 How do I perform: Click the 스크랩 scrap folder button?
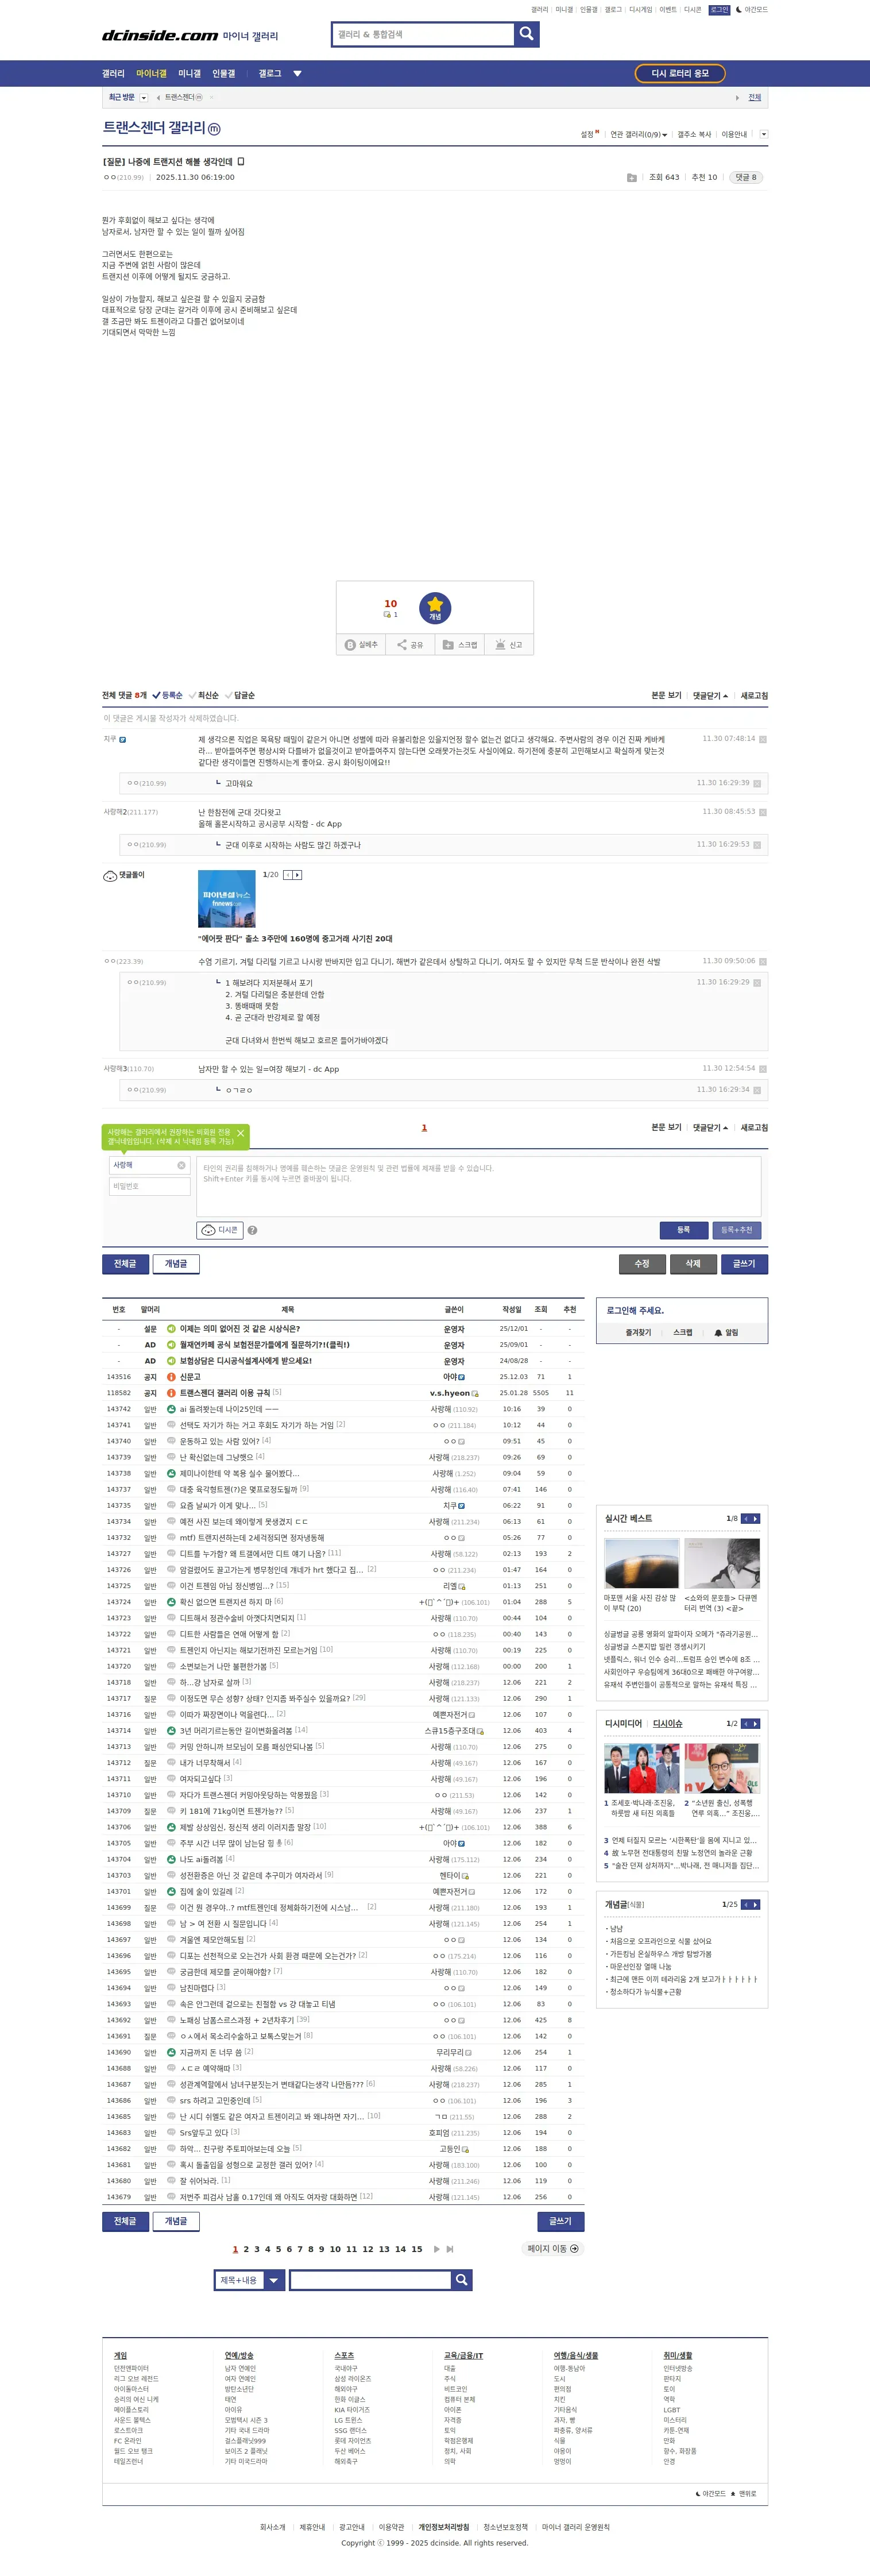coord(460,645)
